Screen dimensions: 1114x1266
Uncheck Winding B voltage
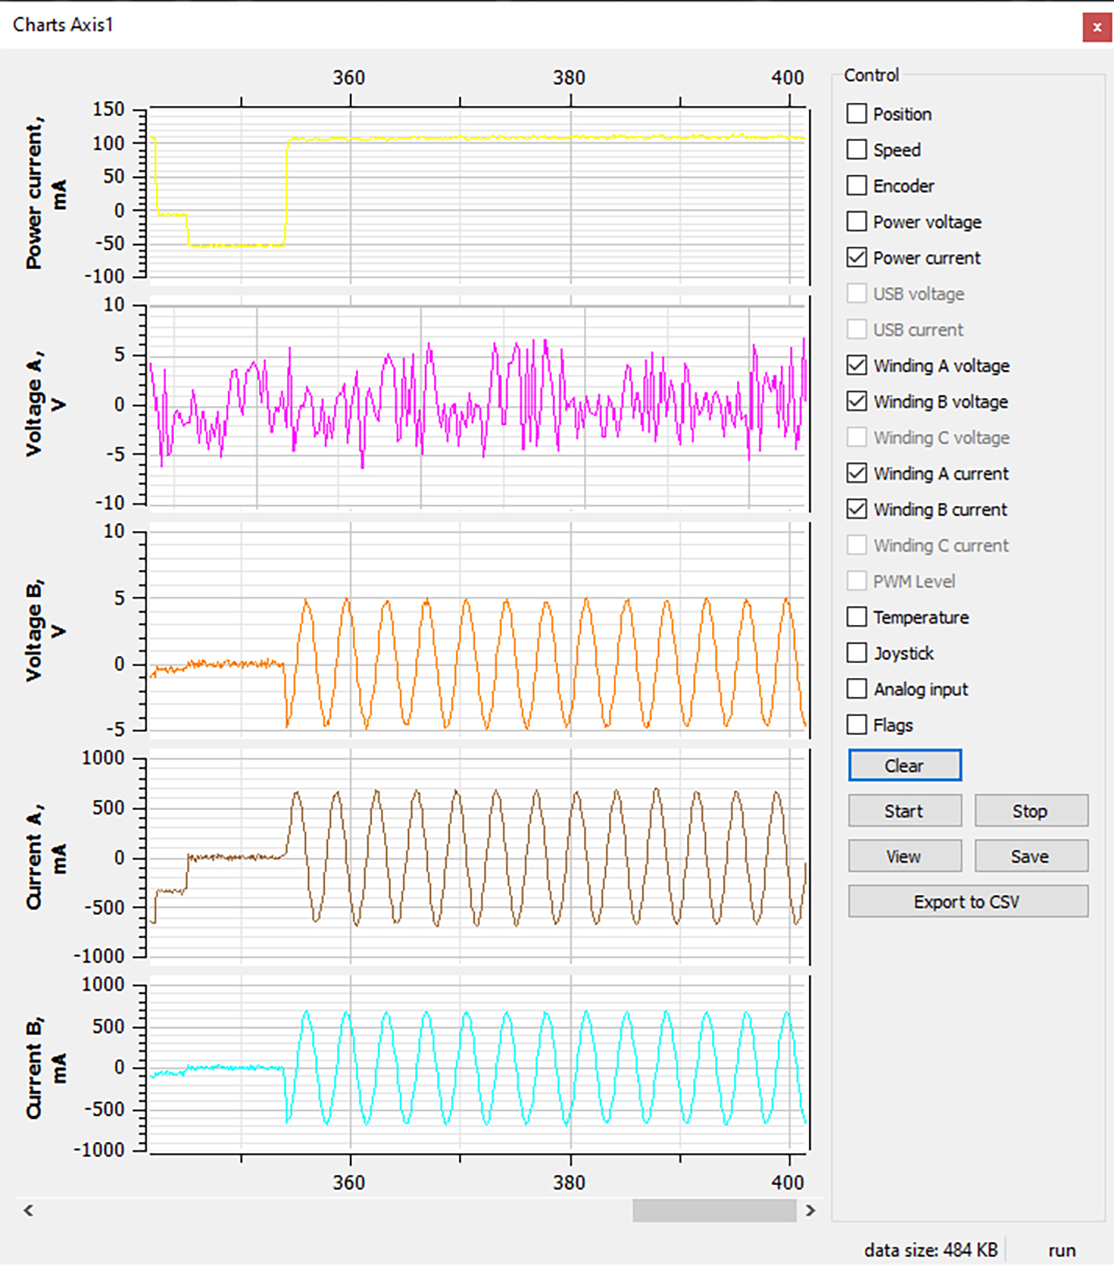(857, 402)
